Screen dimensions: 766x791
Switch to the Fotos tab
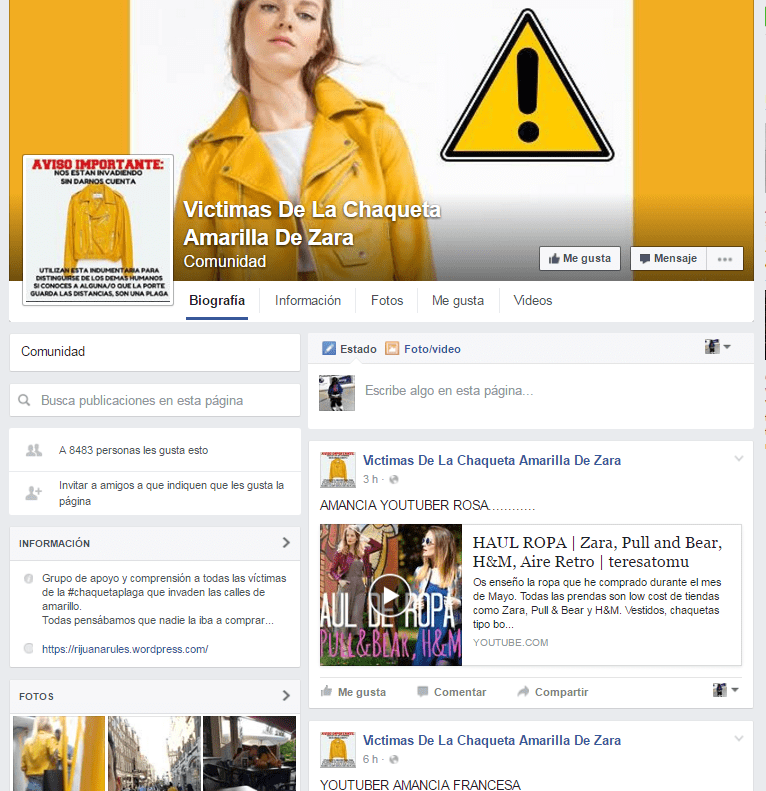coord(387,300)
